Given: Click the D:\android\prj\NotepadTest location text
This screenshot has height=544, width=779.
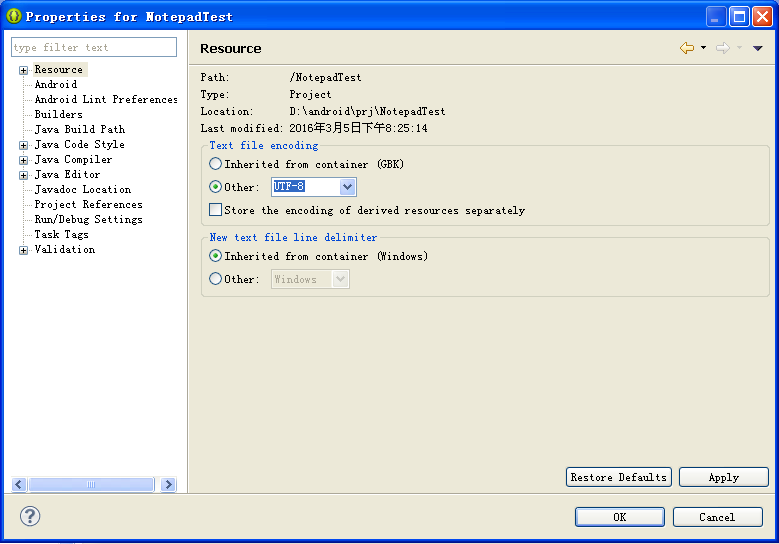Looking at the screenshot, I should pyautogui.click(x=367, y=111).
